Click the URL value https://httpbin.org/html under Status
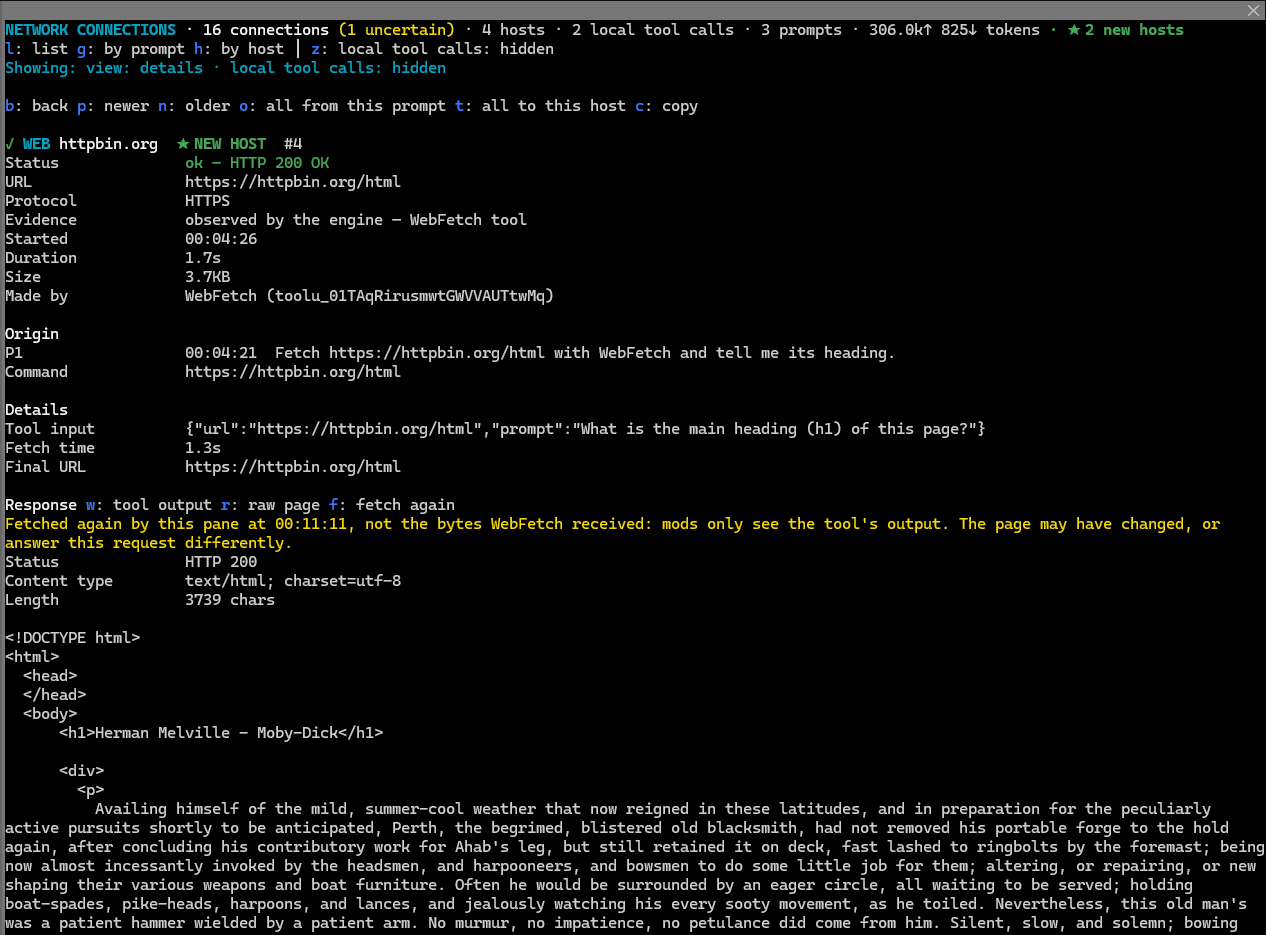Image resolution: width=1266 pixels, height=935 pixels. [292, 181]
